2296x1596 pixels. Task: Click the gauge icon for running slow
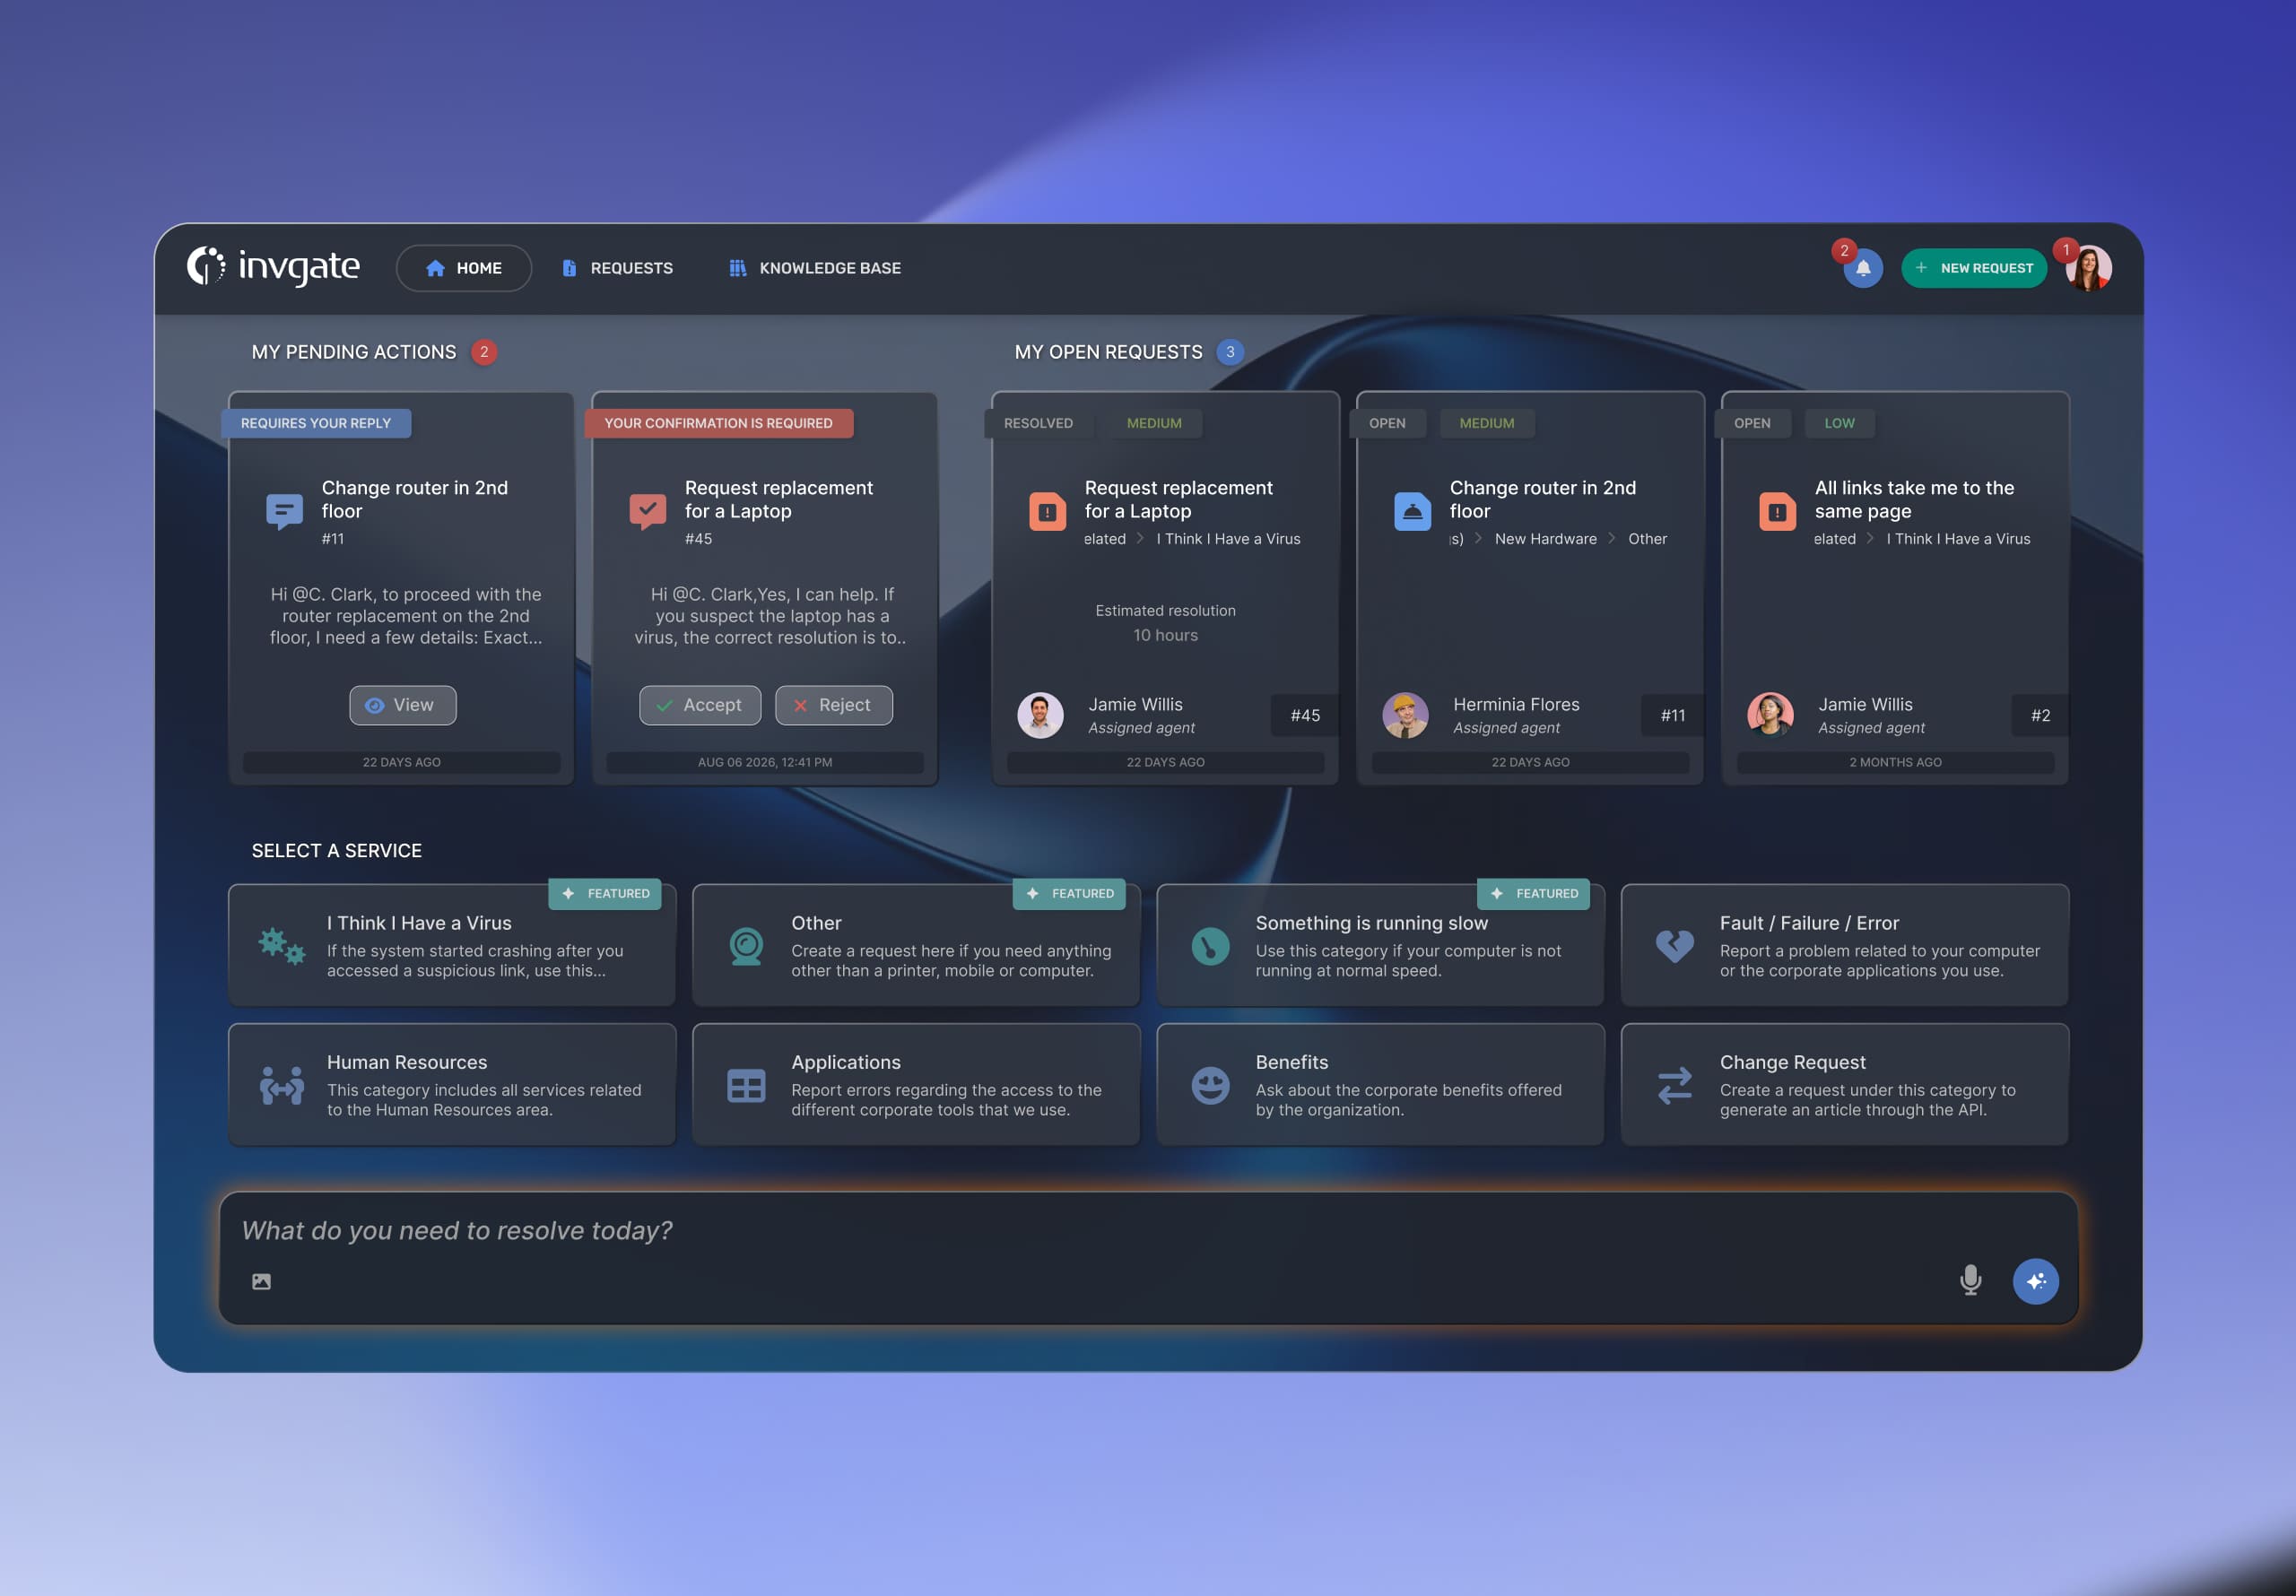pos(1210,946)
